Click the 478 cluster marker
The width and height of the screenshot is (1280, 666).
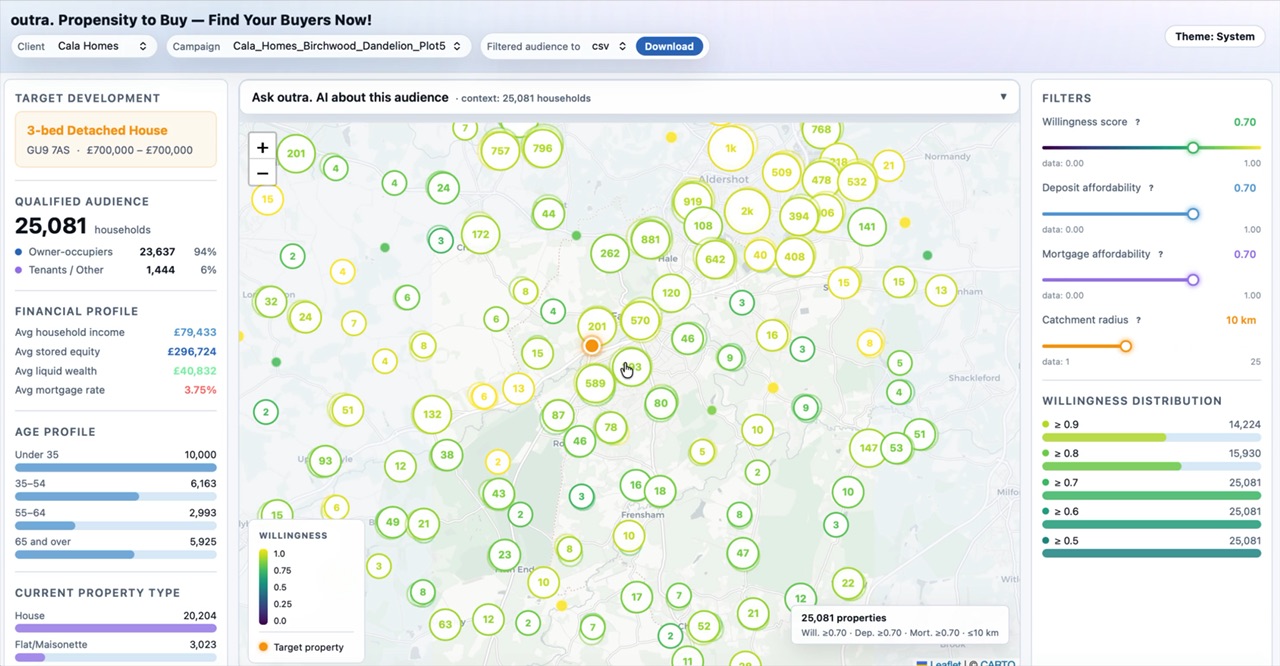(x=821, y=181)
